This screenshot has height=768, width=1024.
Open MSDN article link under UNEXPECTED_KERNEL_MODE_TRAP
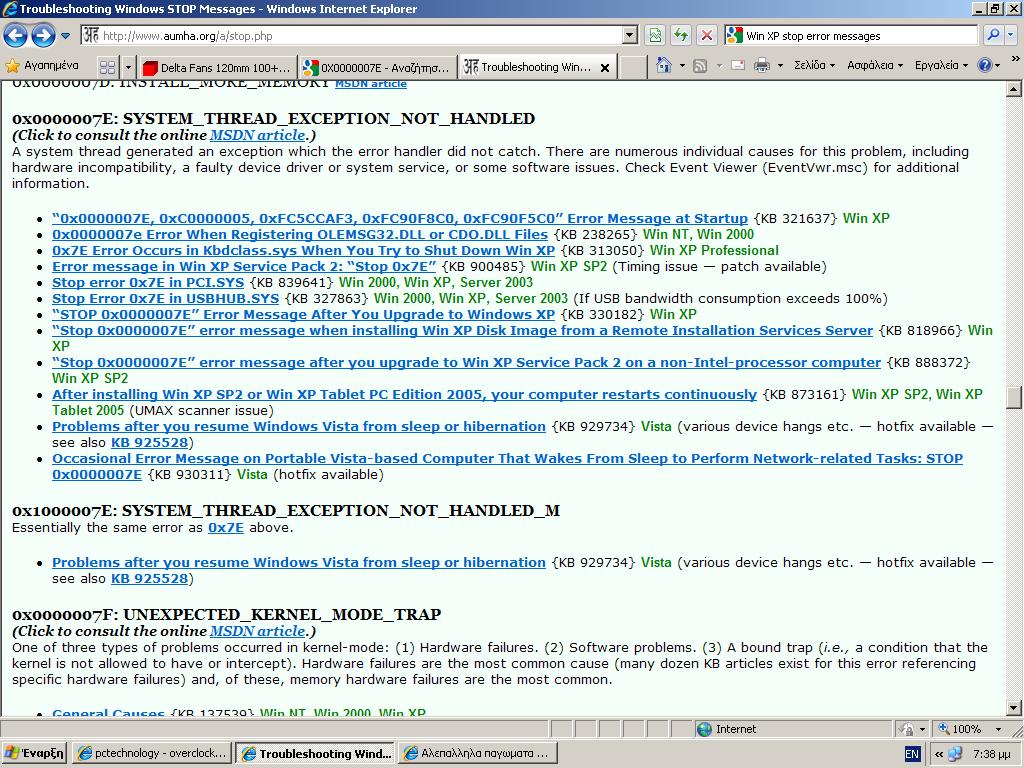click(x=257, y=631)
